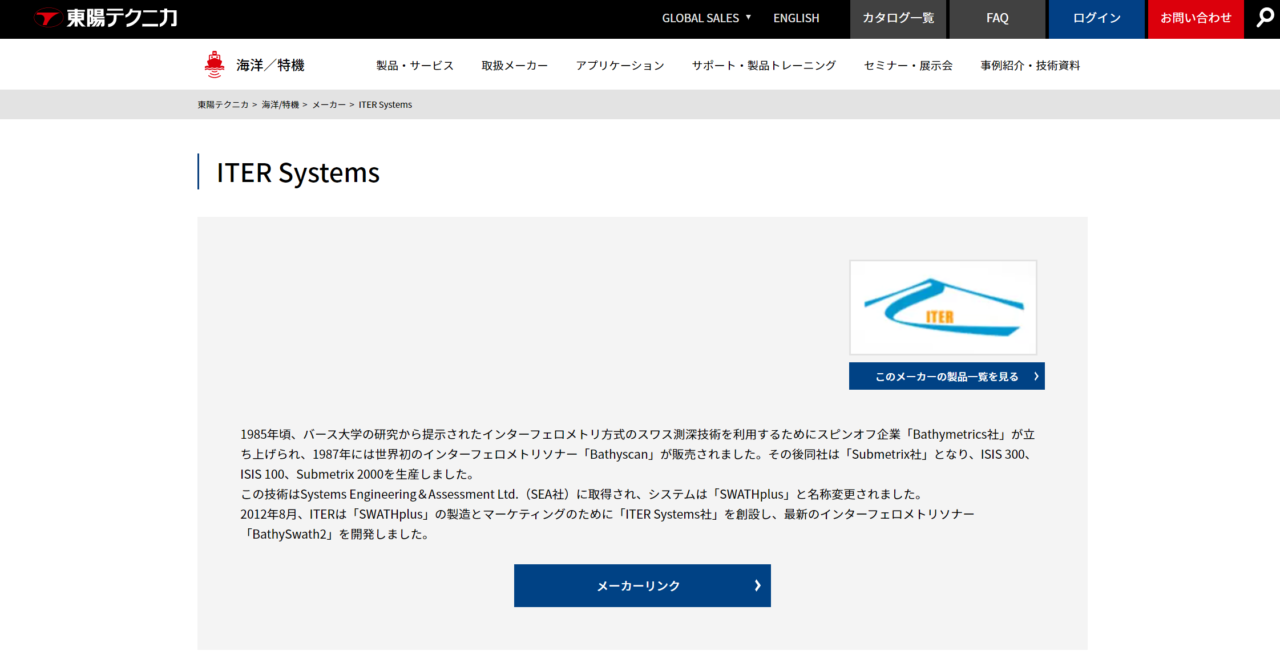Select アプリケーション in navigation
Viewport: 1280px width, 663px height.
pos(619,65)
